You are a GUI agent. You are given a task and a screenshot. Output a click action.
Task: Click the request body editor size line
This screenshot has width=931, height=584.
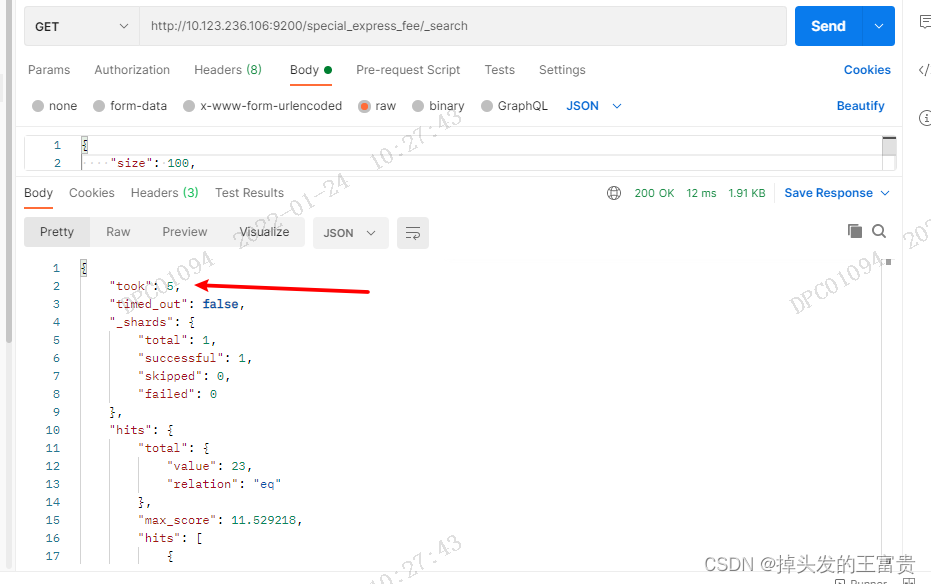[x=153, y=163]
